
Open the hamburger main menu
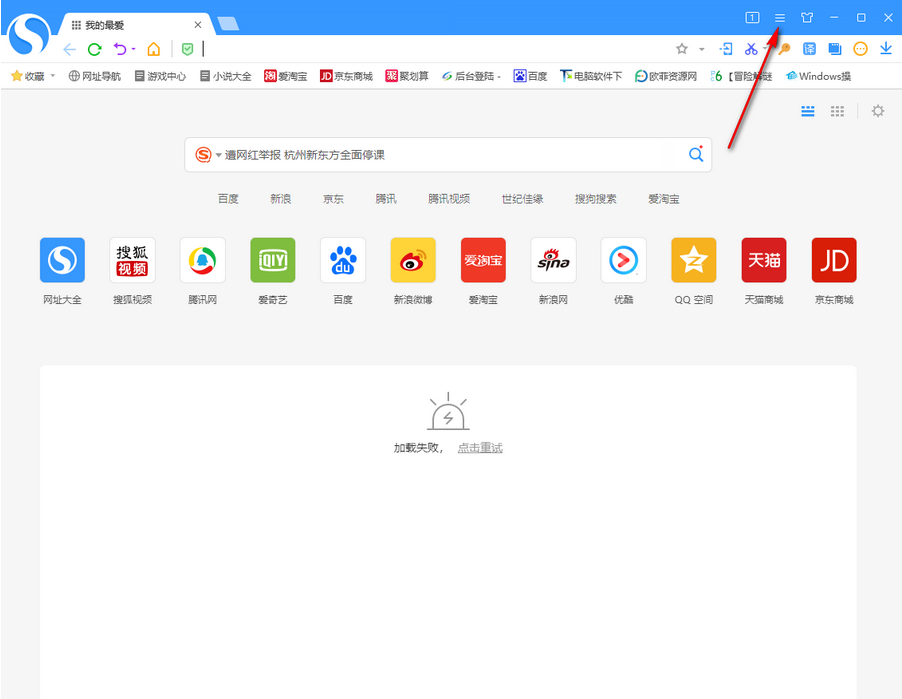tap(779, 18)
